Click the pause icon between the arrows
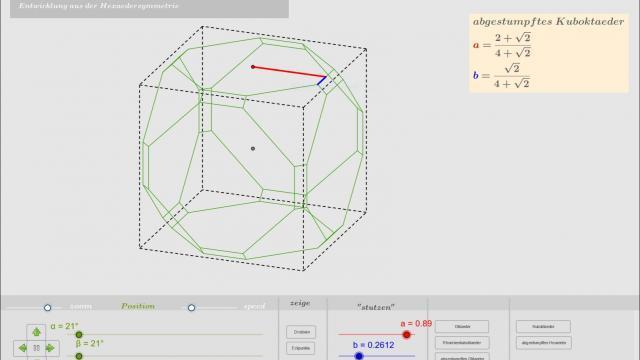The image size is (640, 360). pyautogui.click(x=36, y=348)
